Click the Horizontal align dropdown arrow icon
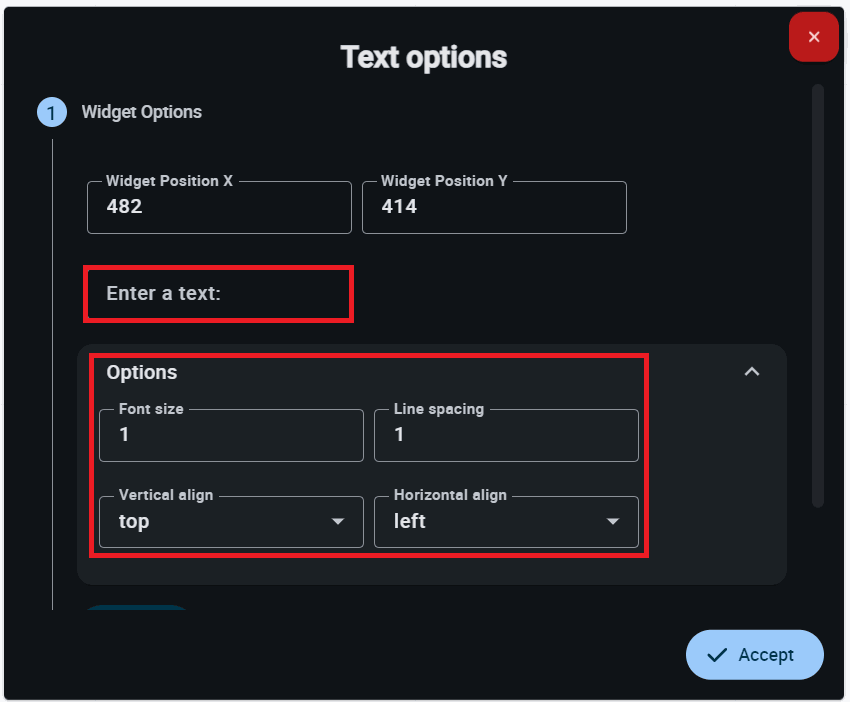 click(x=613, y=522)
